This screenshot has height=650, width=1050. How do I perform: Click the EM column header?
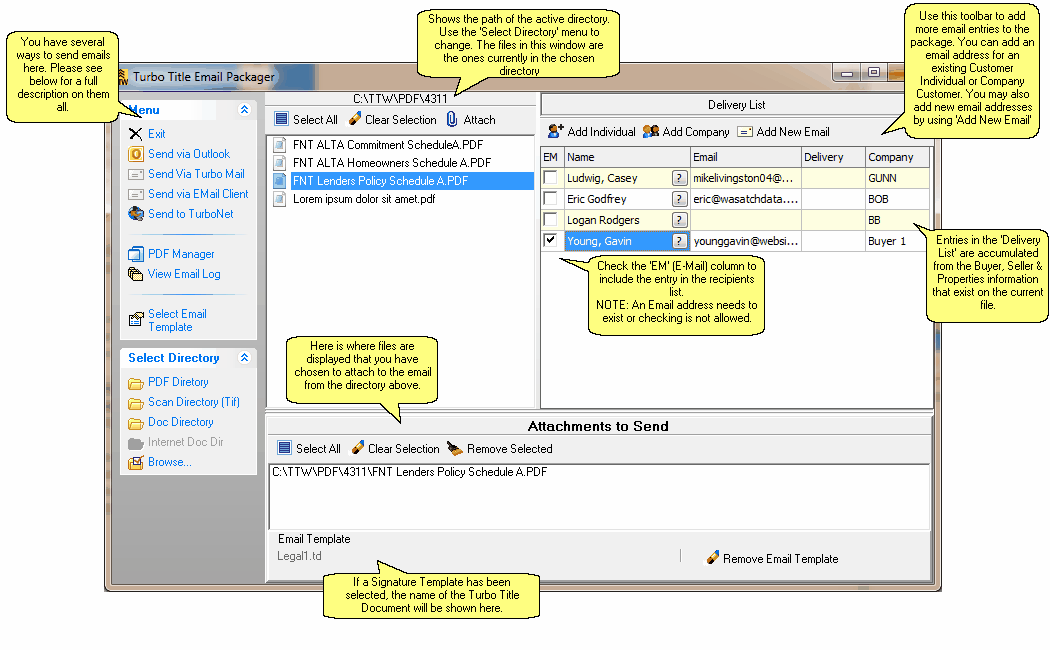coord(552,157)
